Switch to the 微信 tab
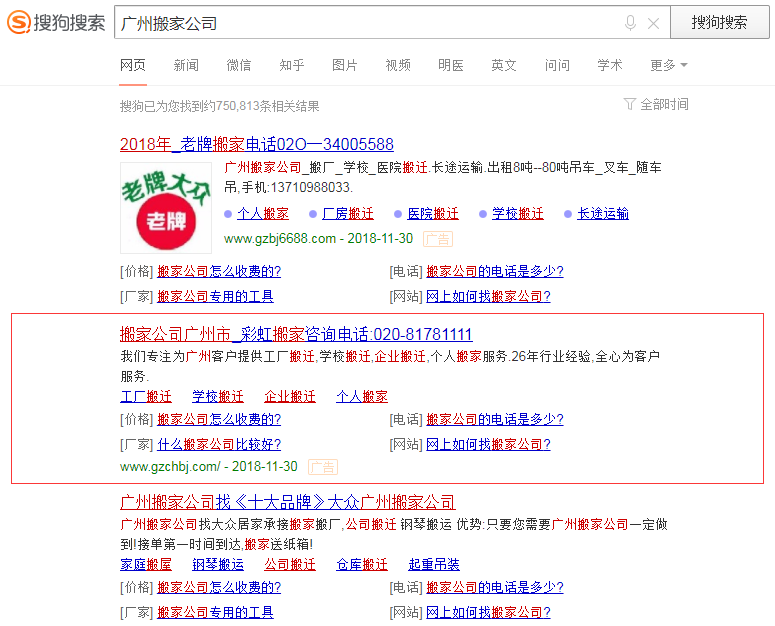The image size is (775, 626). click(239, 65)
